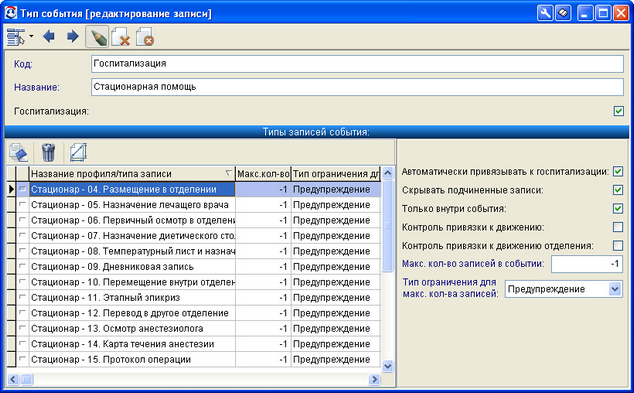The width and height of the screenshot is (634, 393).
Task: Select row Стационар - 12. Перевод в другое отделение
Action: point(194,313)
